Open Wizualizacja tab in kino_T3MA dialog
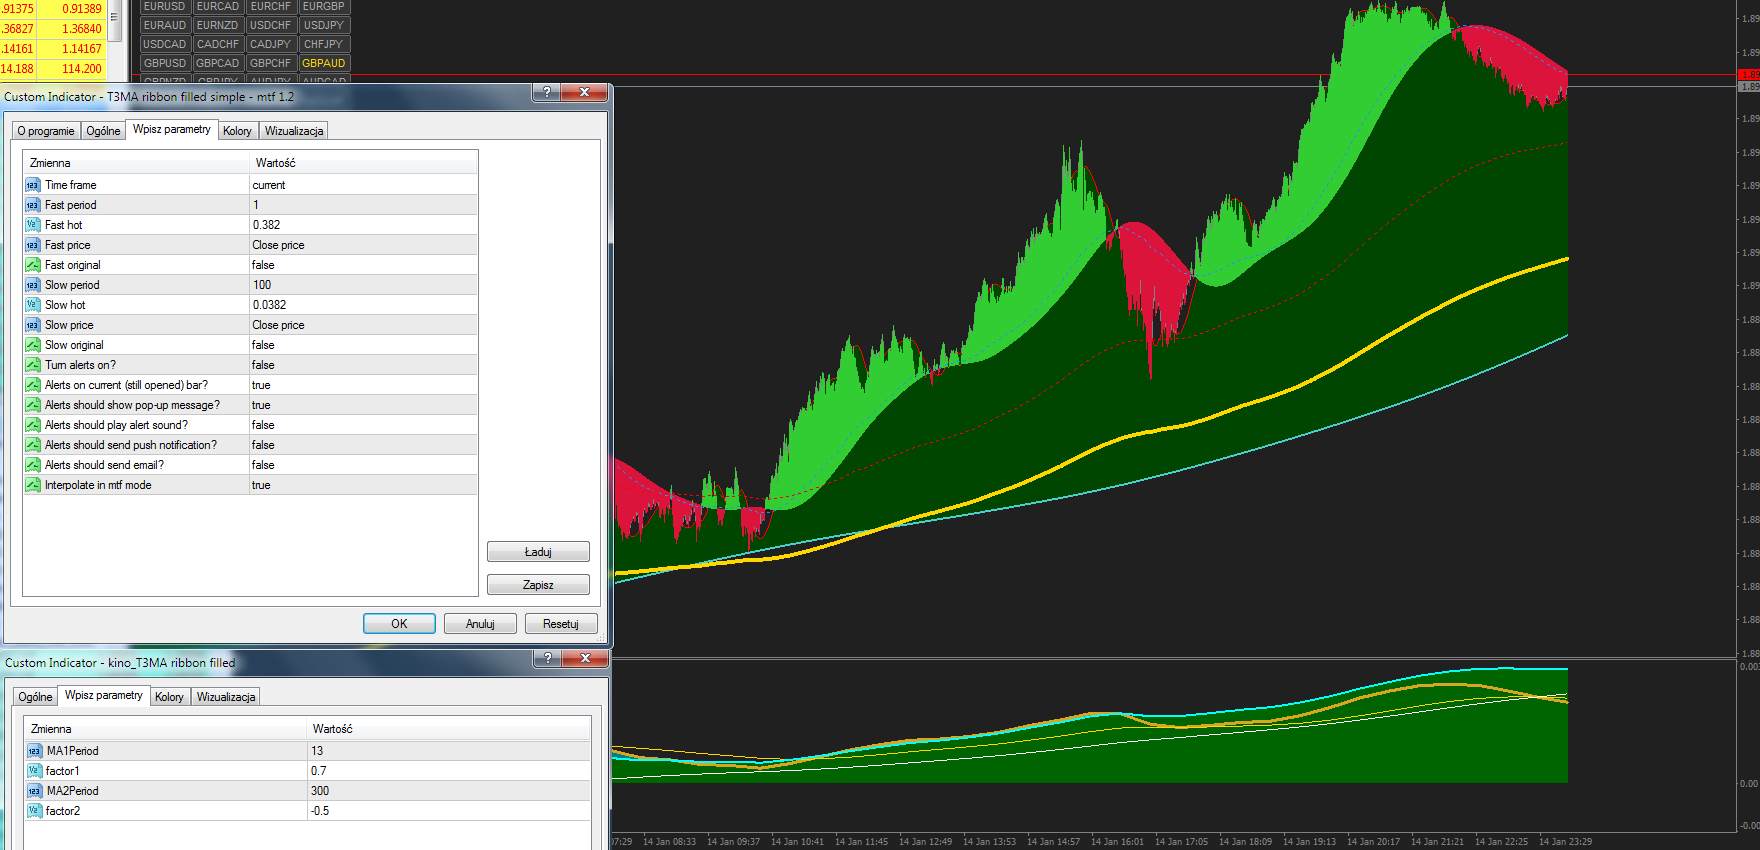The height and width of the screenshot is (850, 1760). click(226, 697)
